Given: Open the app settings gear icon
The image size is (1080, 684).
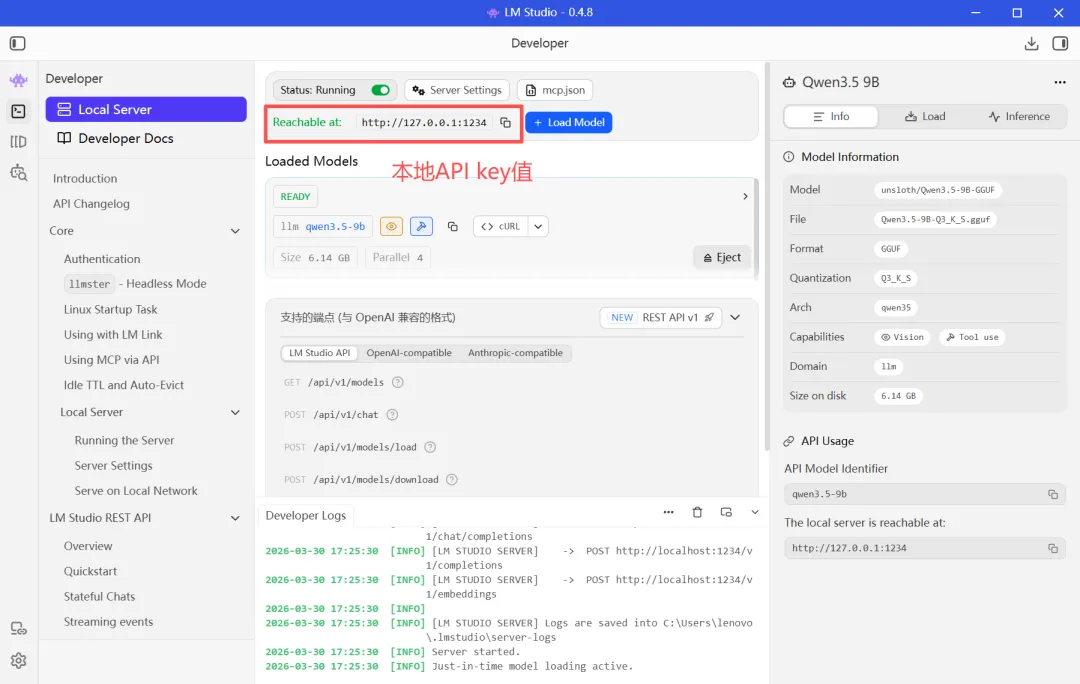Looking at the screenshot, I should [19, 661].
